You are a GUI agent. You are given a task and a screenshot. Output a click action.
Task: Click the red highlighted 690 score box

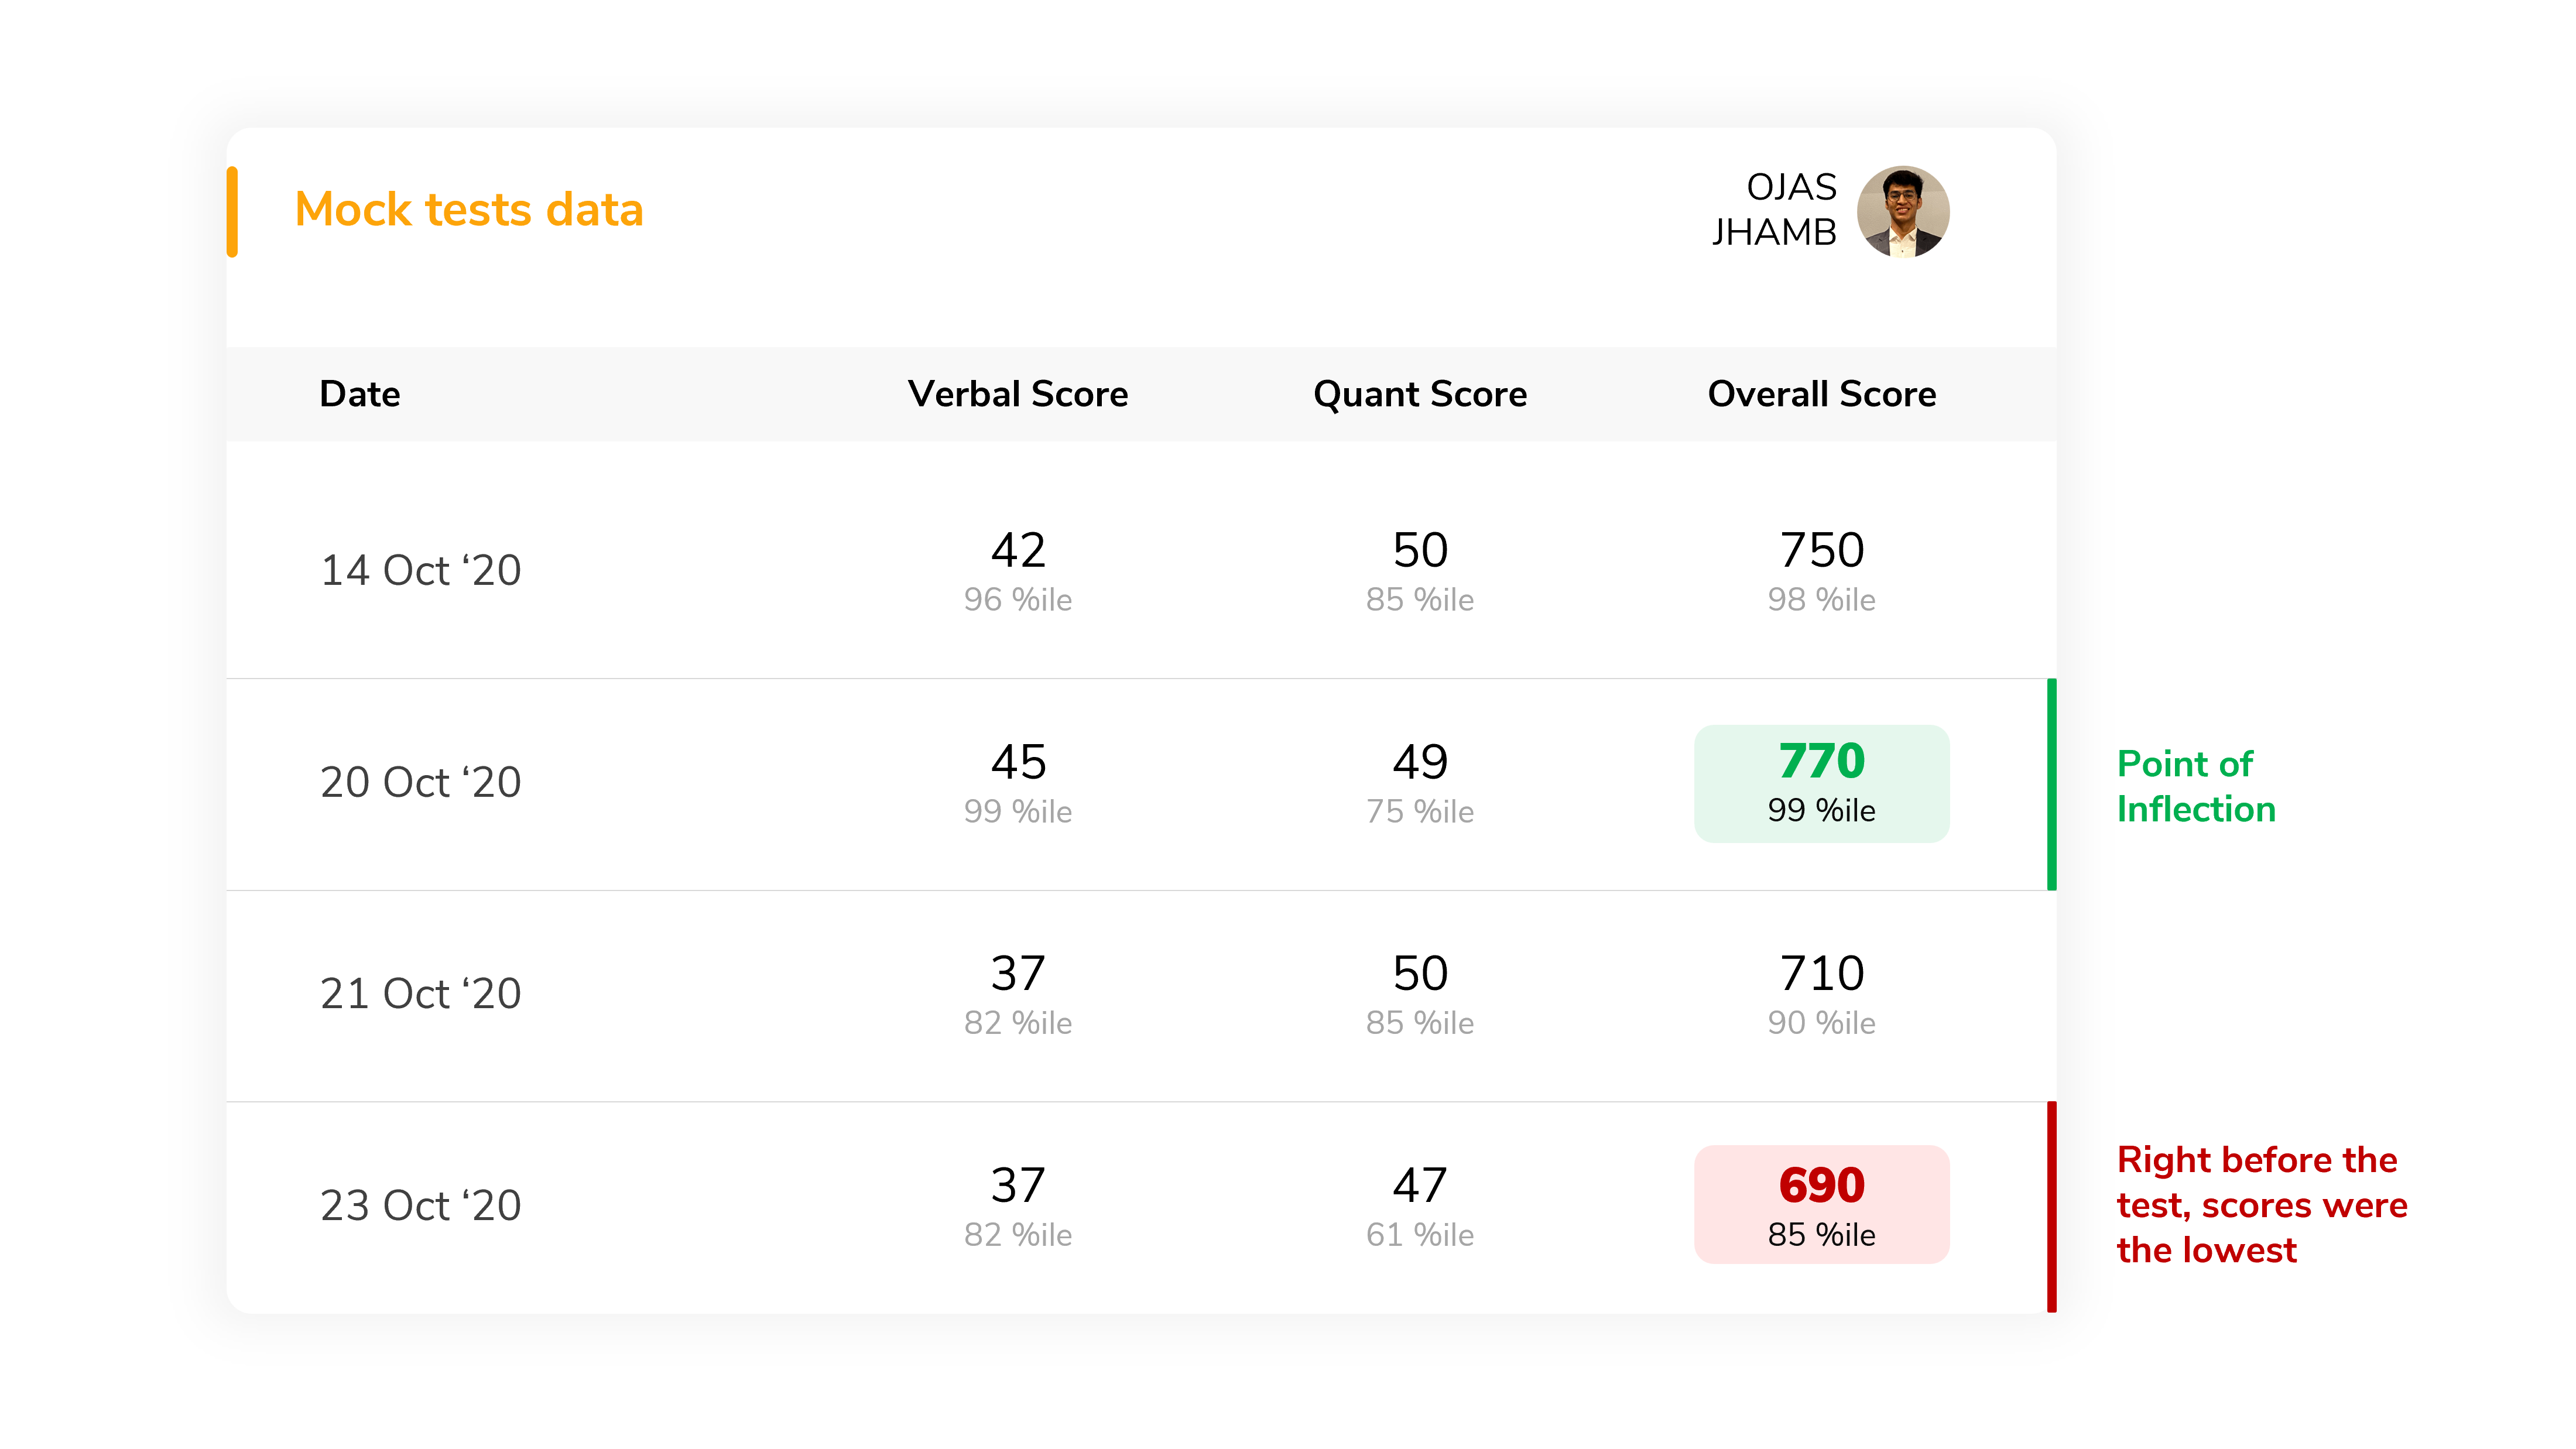coord(1821,1204)
